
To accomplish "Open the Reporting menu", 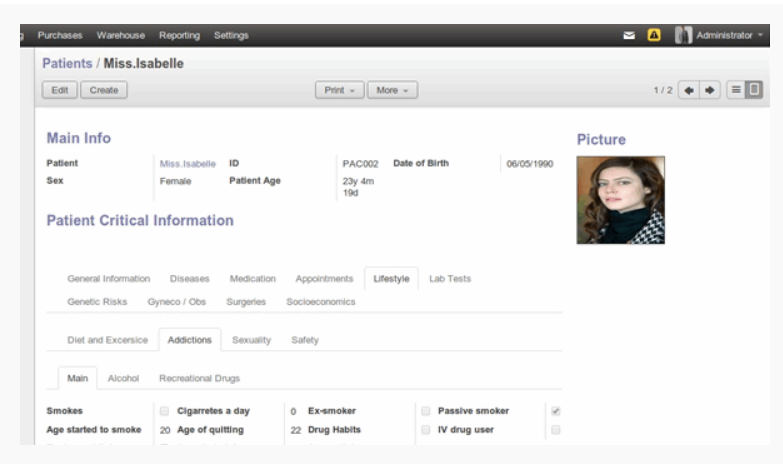I will click(179, 35).
